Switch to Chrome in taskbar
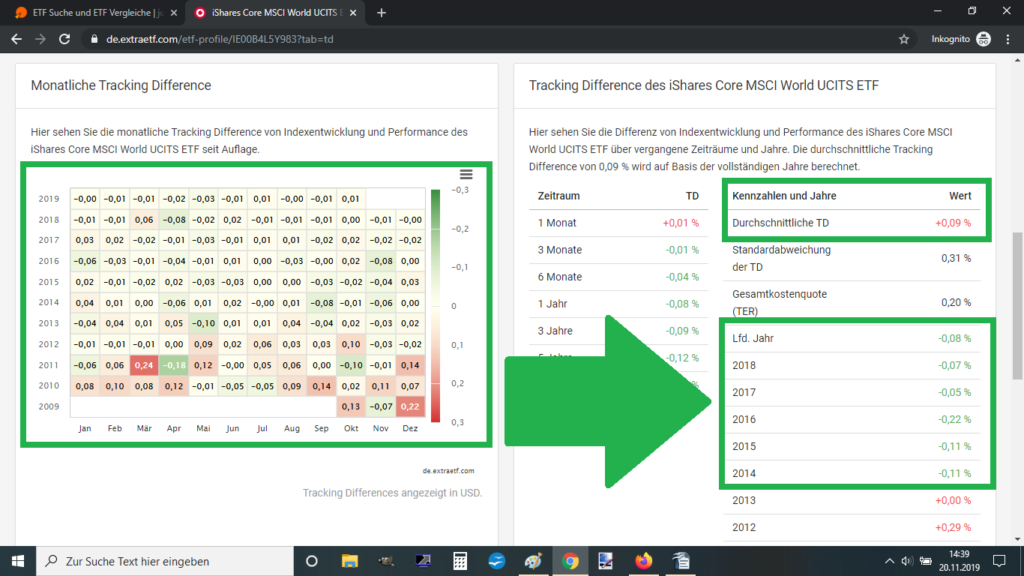Screen dimensions: 1024x576 (570, 561)
